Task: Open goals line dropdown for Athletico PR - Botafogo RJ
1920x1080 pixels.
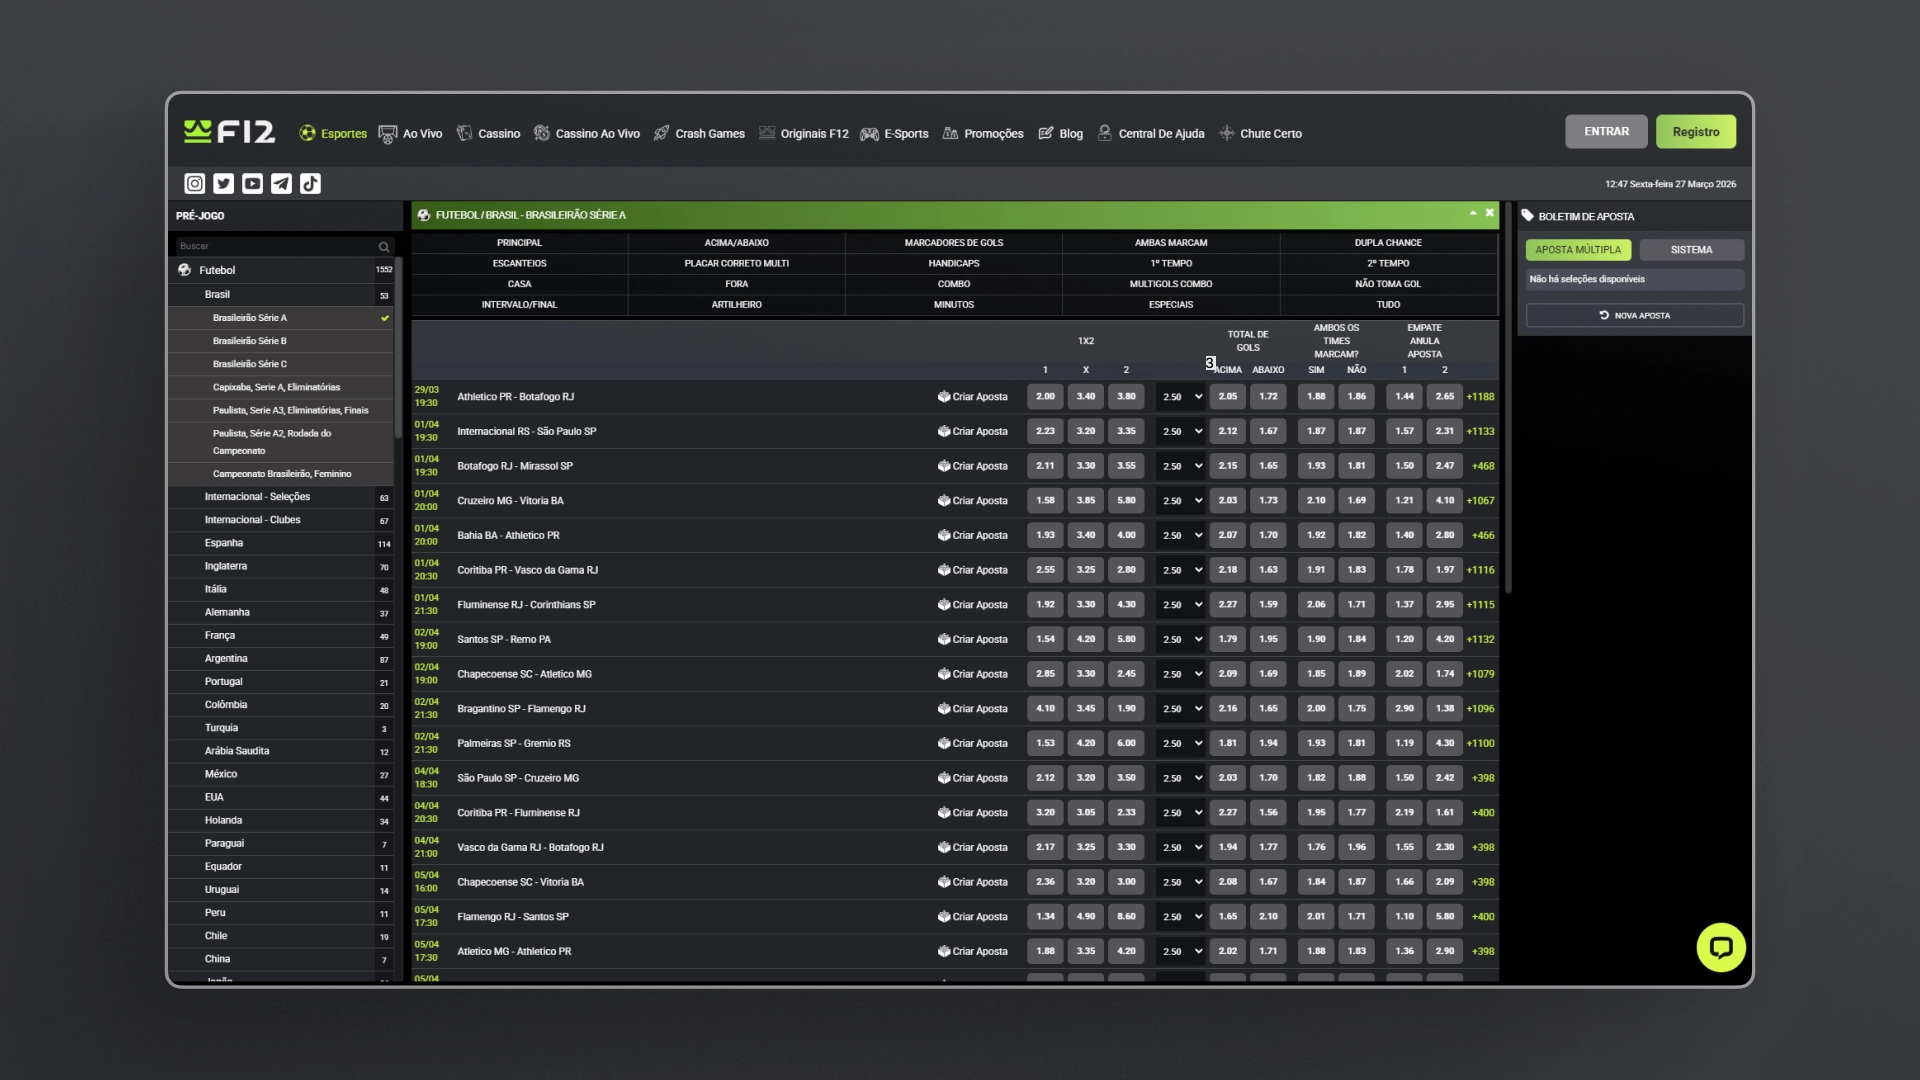Action: (1181, 397)
